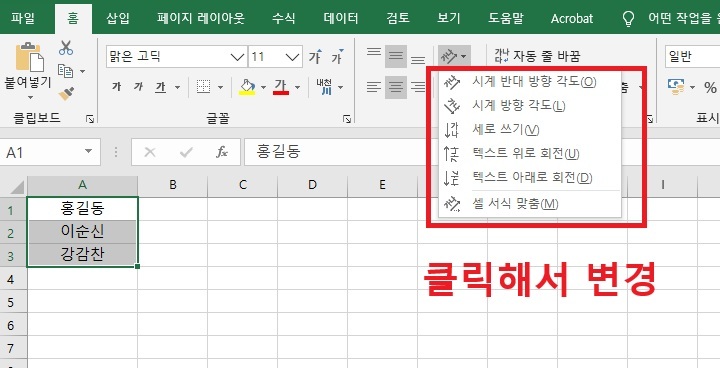Apply the Borders icon

click(x=203, y=86)
